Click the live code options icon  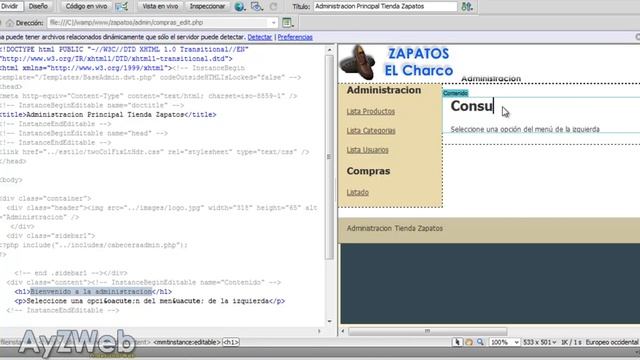tap(121, 6)
